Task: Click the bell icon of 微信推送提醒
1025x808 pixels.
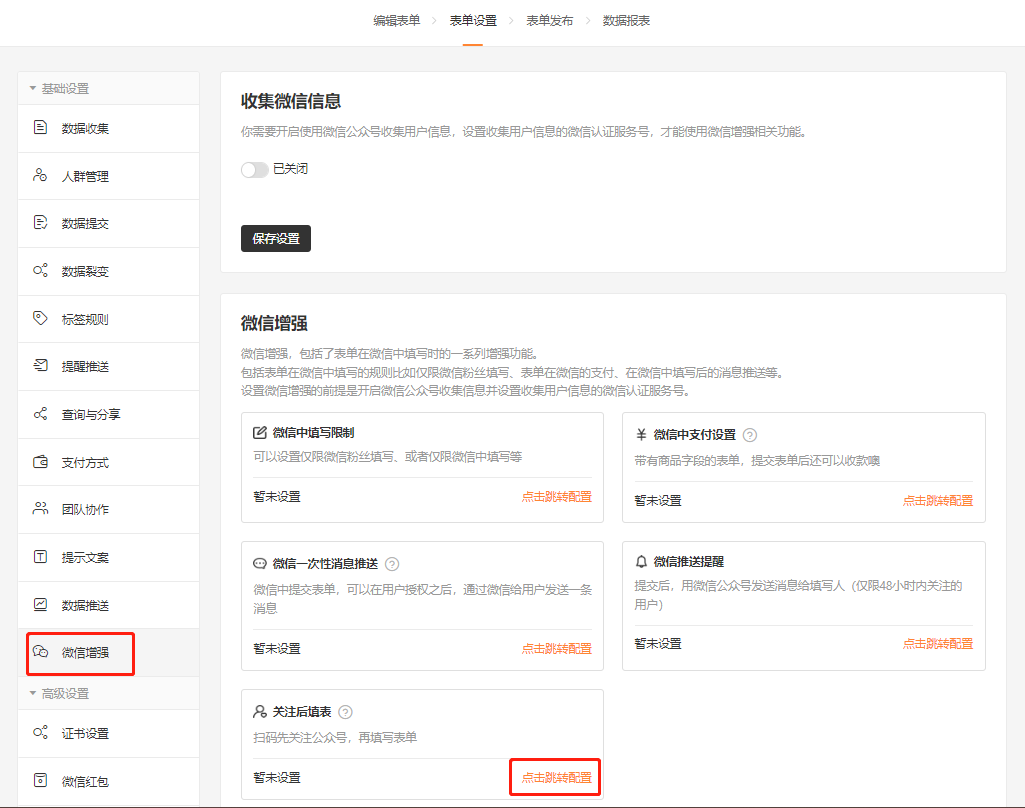Action: 641,562
